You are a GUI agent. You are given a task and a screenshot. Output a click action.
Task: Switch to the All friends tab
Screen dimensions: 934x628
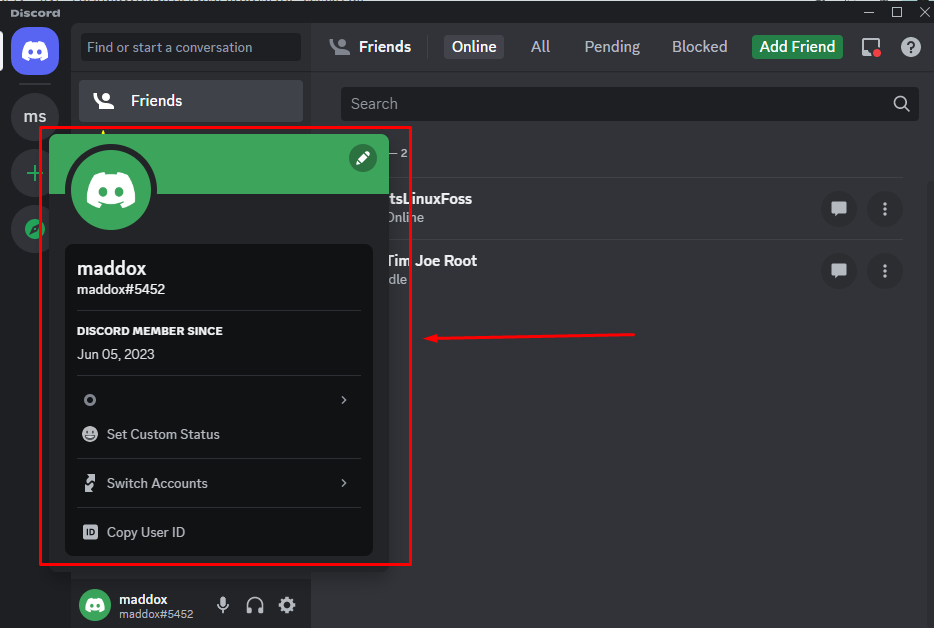tap(540, 46)
